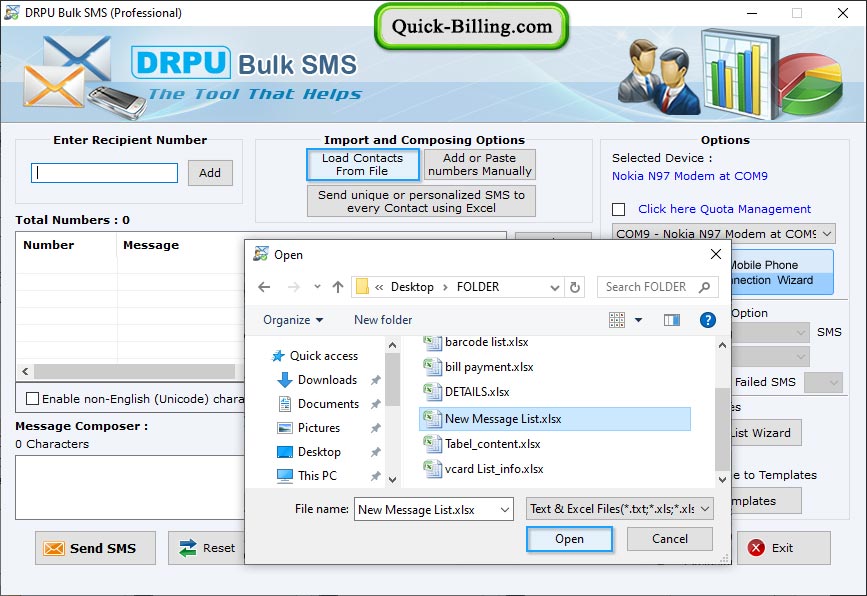
Task: Click New folder in toolbar
Action: 383,320
